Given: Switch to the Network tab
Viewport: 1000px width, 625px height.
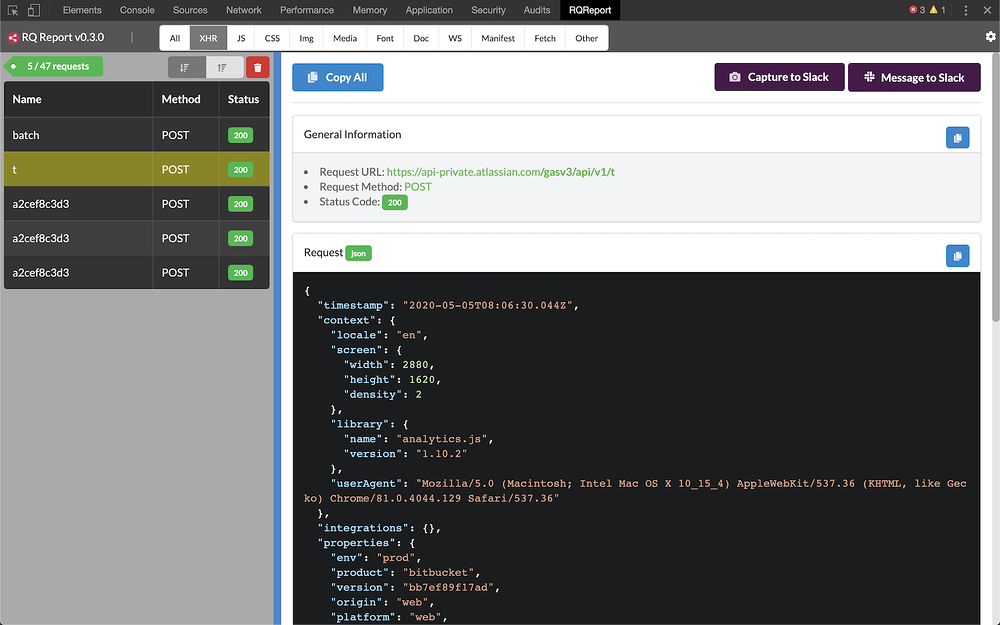Looking at the screenshot, I should [244, 10].
